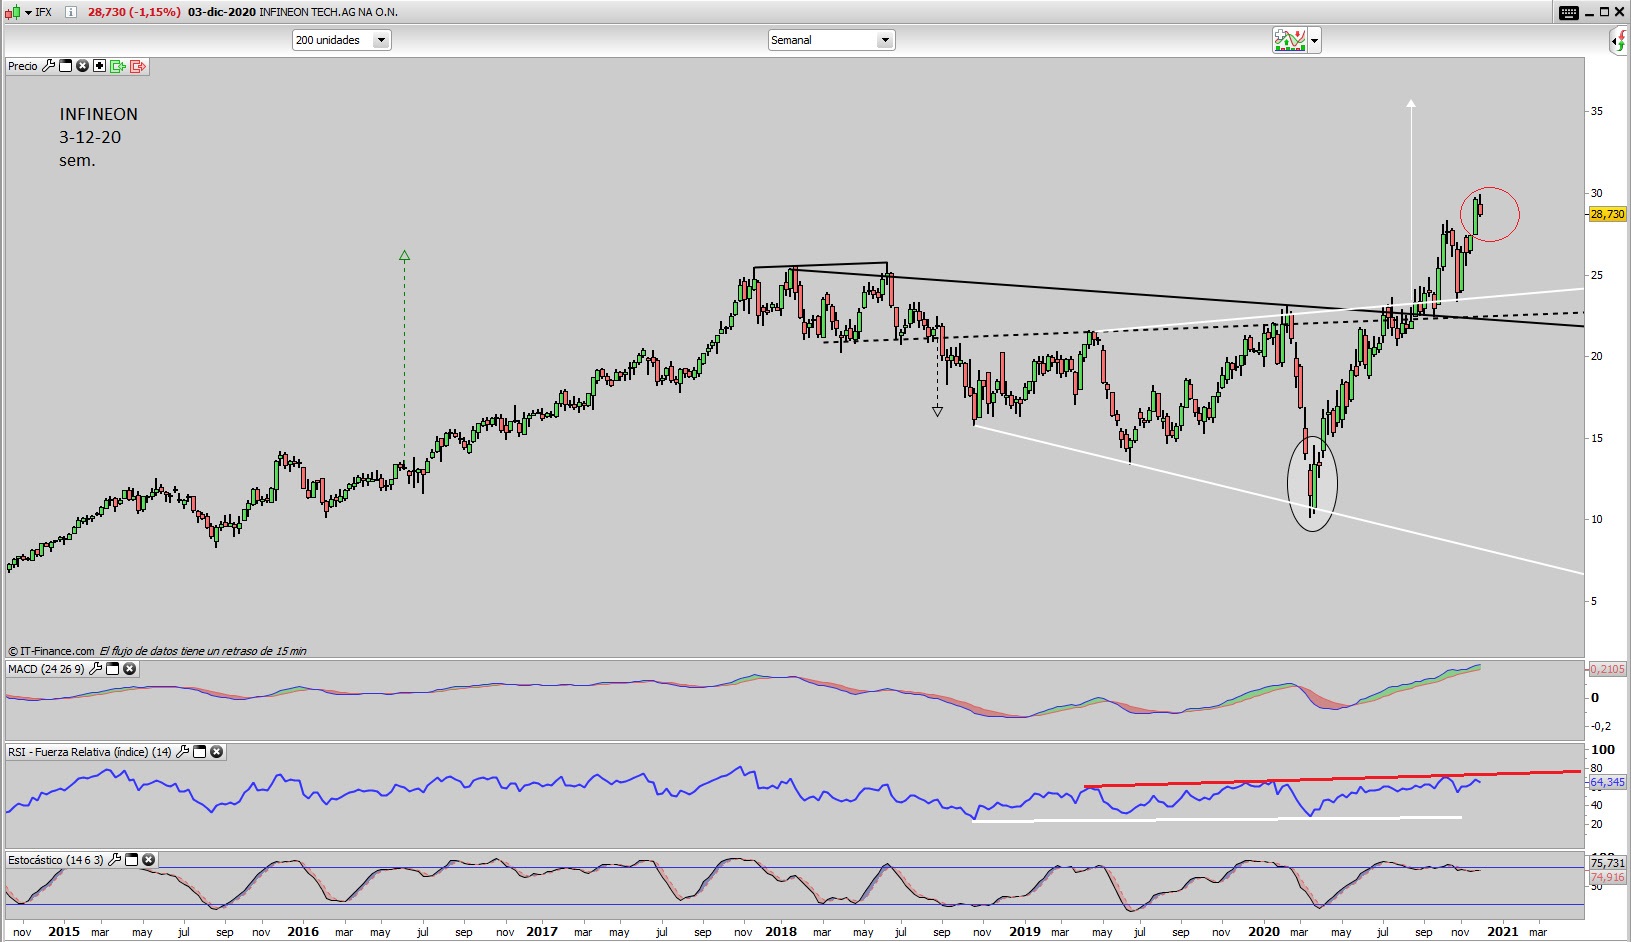Click the 2019 label on time axis

click(1025, 931)
